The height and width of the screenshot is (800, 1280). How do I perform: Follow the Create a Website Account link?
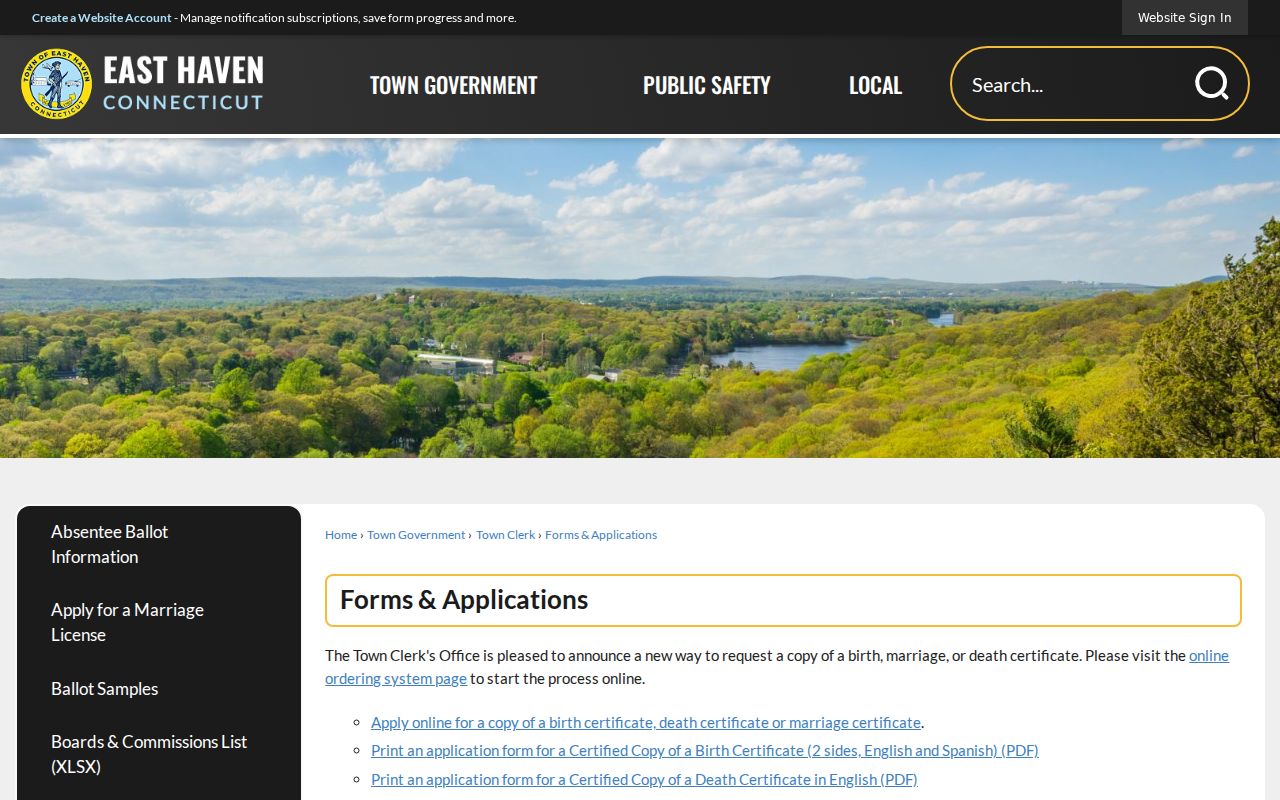102,18
